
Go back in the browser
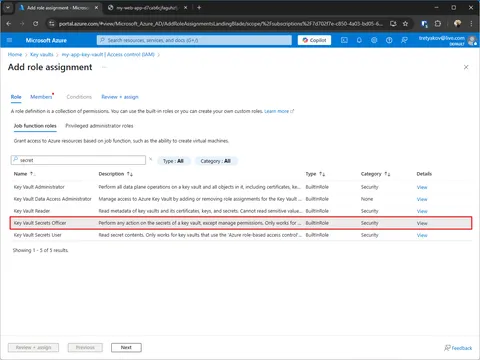[9, 24]
